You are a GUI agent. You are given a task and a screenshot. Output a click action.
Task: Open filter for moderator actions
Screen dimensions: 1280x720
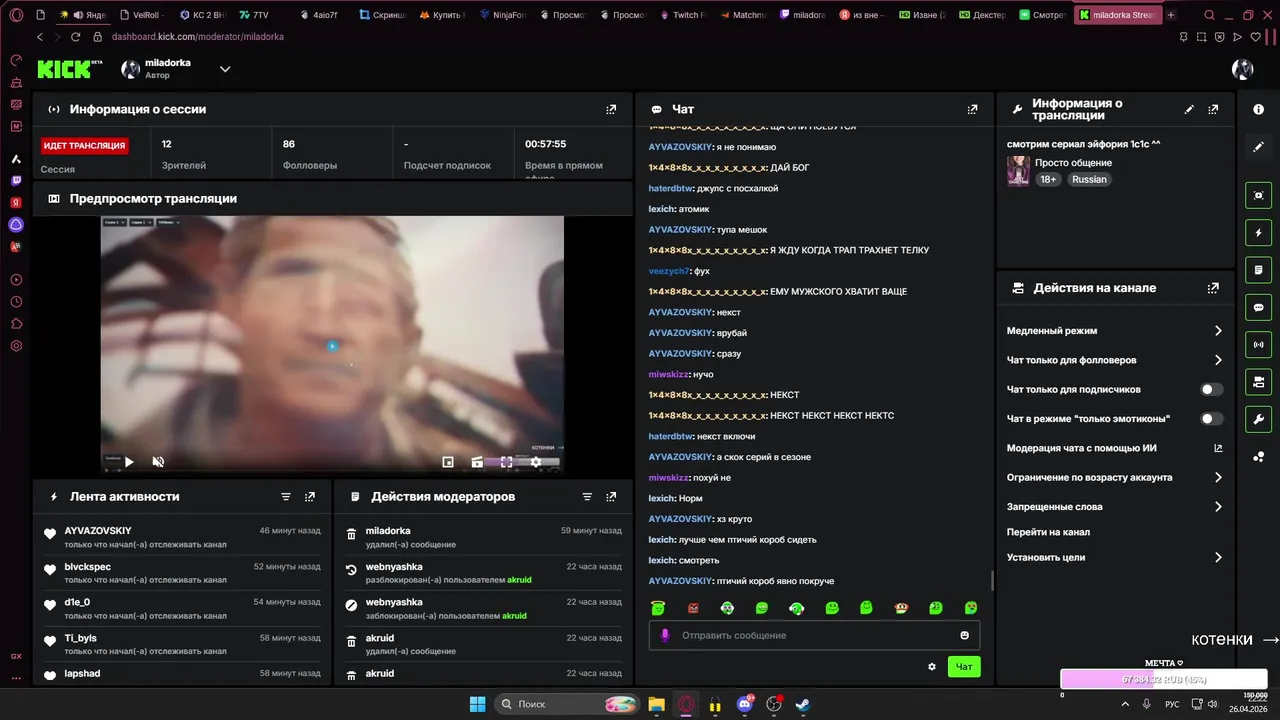[587, 496]
